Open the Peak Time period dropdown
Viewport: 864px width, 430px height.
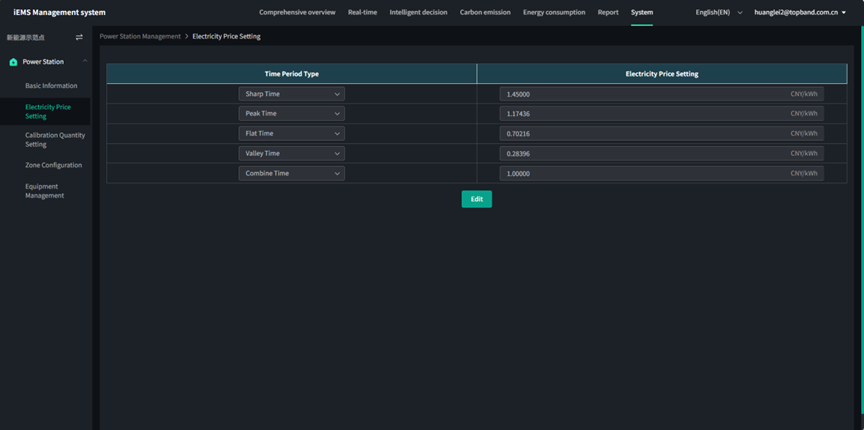click(292, 114)
